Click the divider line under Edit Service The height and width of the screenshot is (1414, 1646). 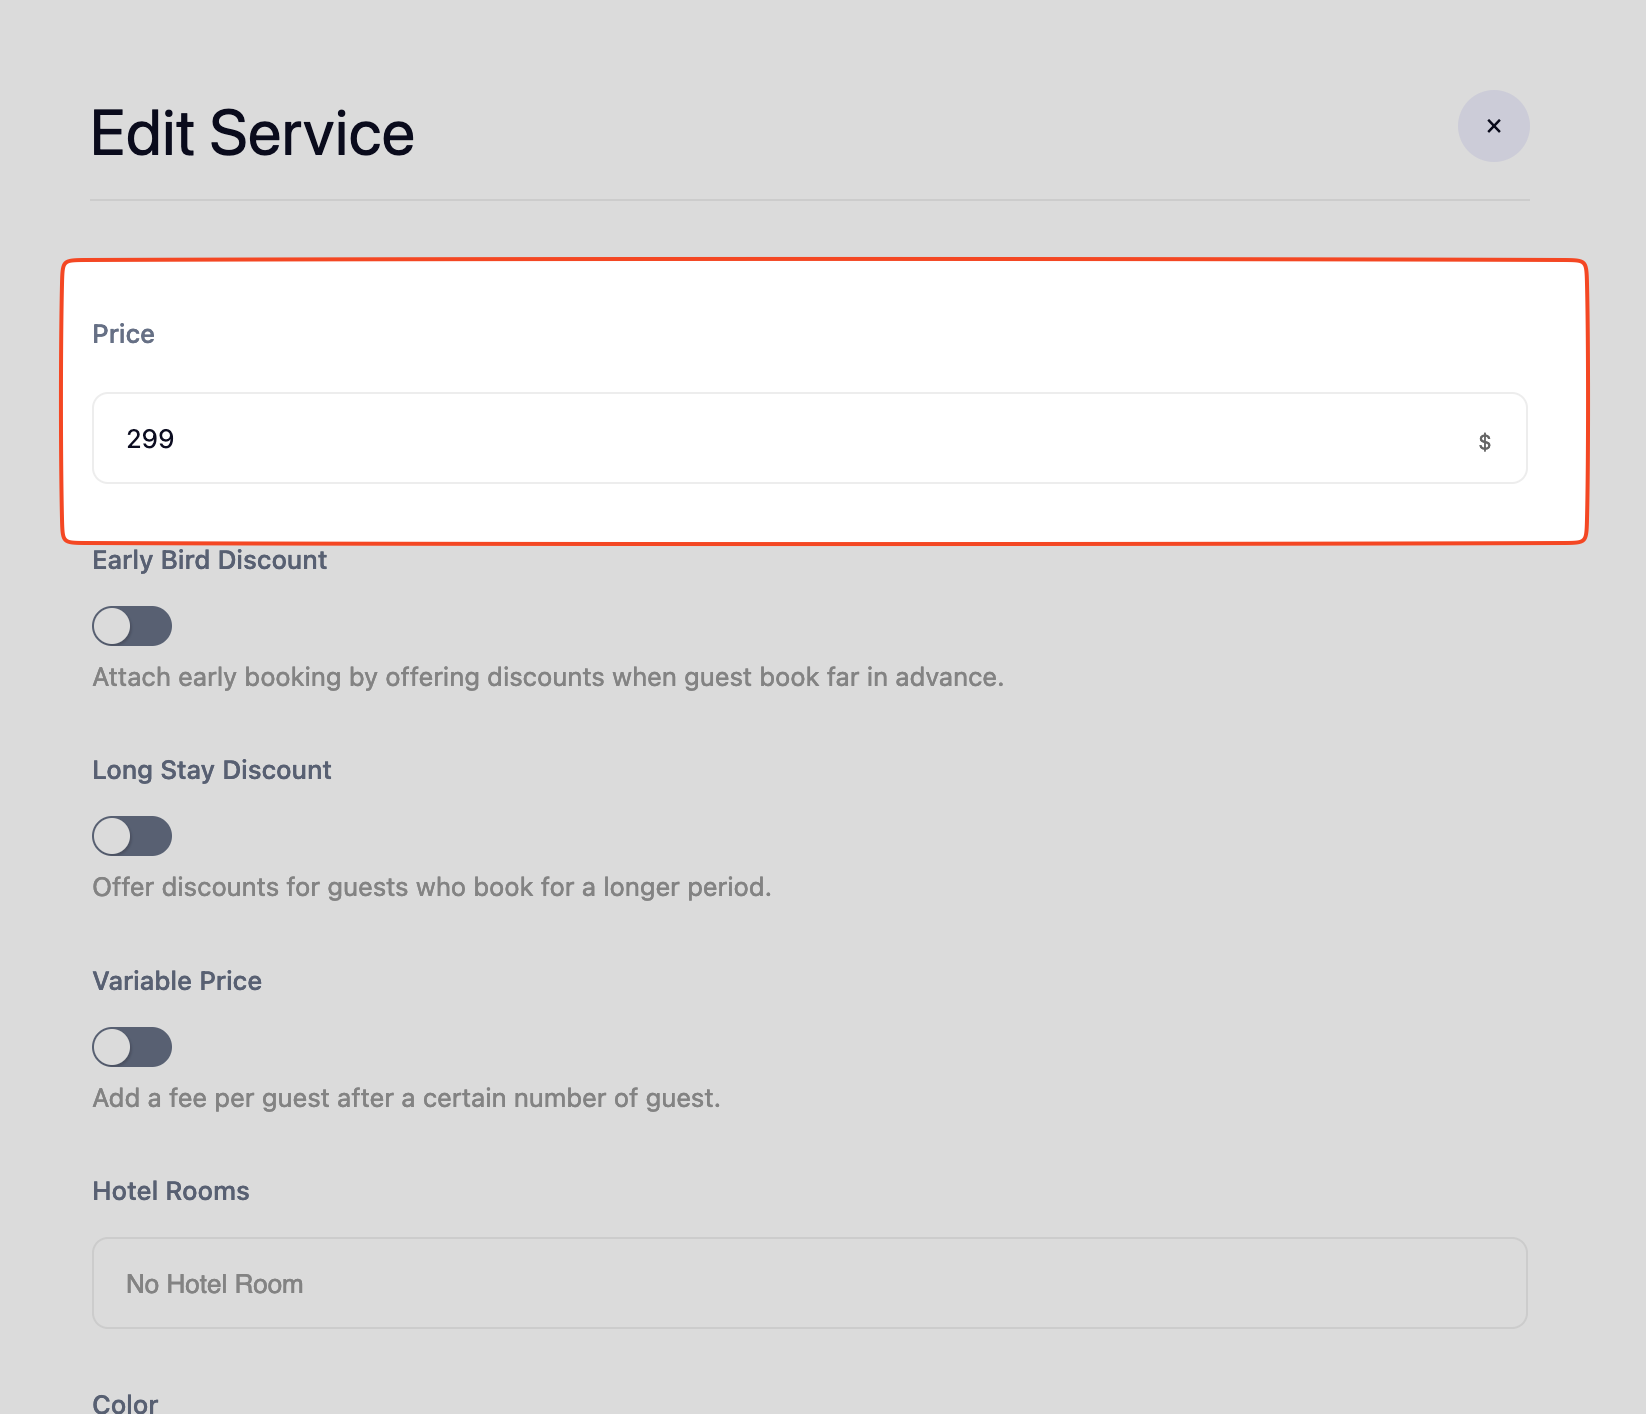pyautogui.click(x=809, y=200)
